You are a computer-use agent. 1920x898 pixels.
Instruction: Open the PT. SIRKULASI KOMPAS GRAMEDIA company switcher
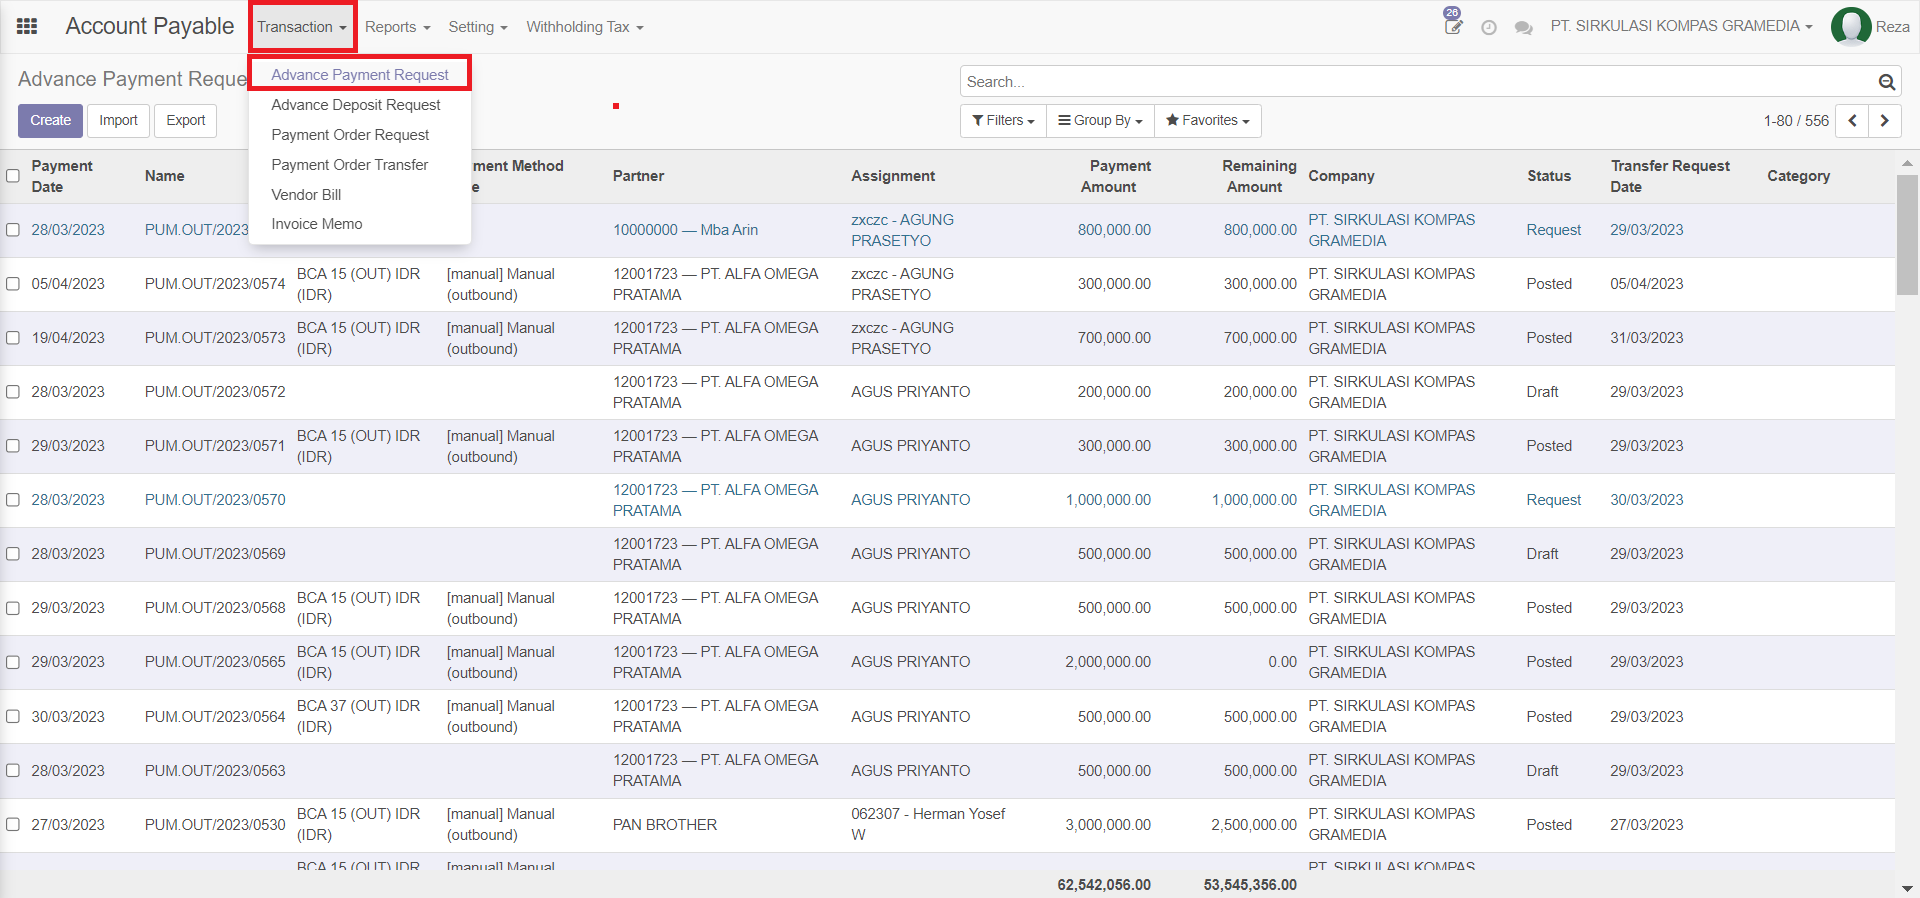(1681, 27)
